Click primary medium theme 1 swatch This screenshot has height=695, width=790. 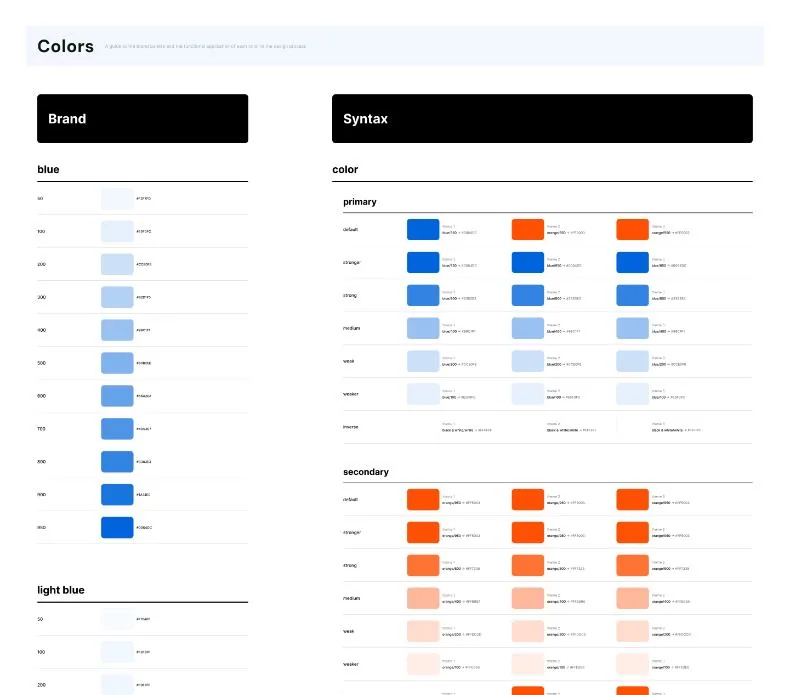423,328
